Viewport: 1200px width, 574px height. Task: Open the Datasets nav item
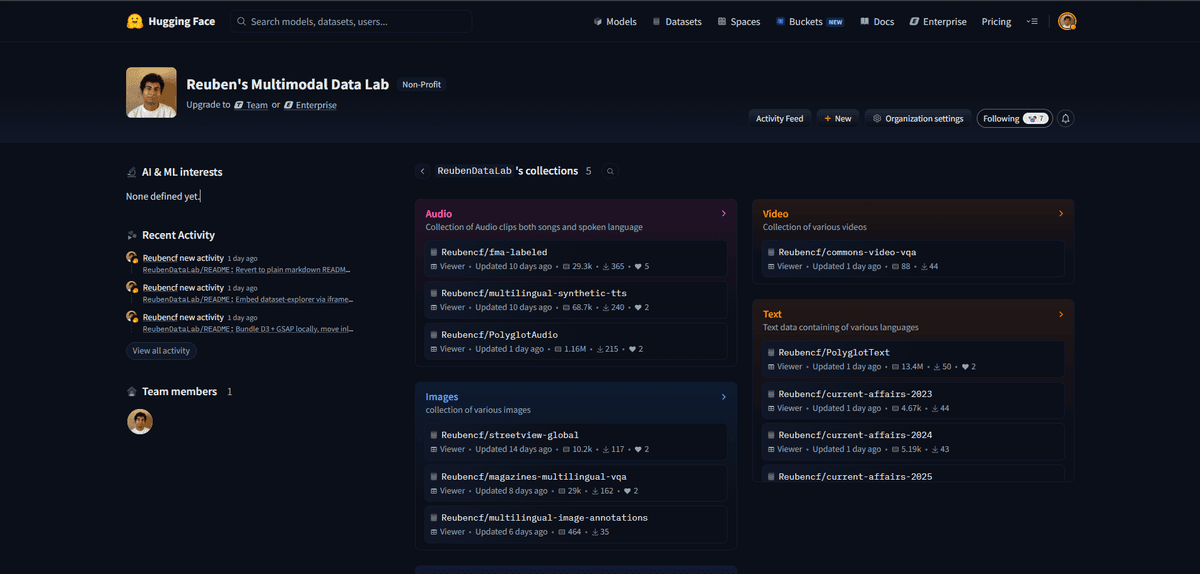click(677, 21)
